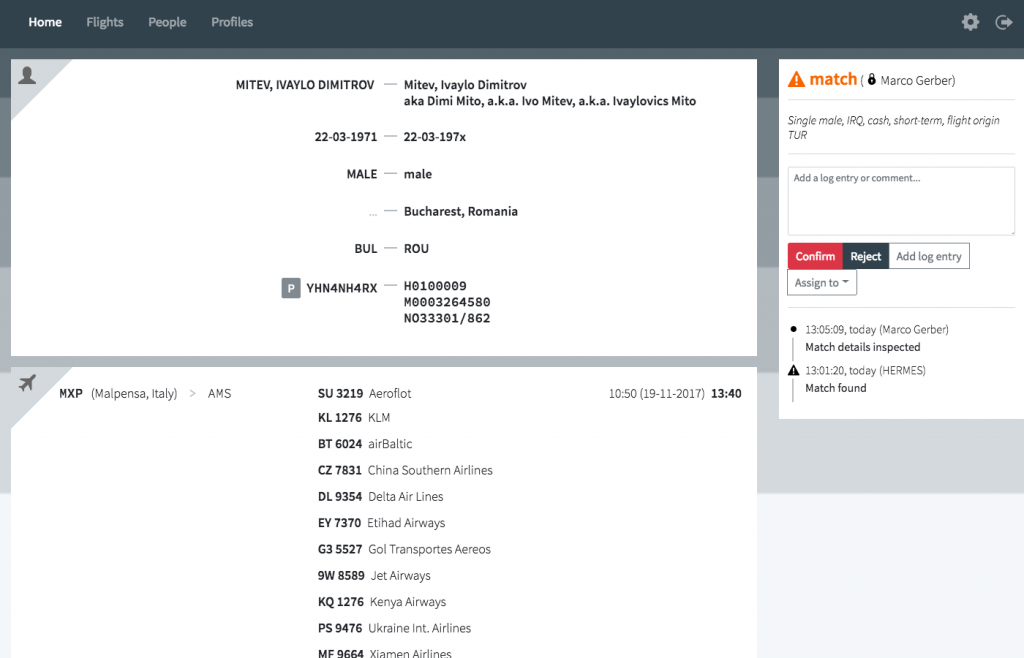Screen dimensions: 1024x658
Task: Click the person silhouette icon on passenger card
Action: click(28, 76)
